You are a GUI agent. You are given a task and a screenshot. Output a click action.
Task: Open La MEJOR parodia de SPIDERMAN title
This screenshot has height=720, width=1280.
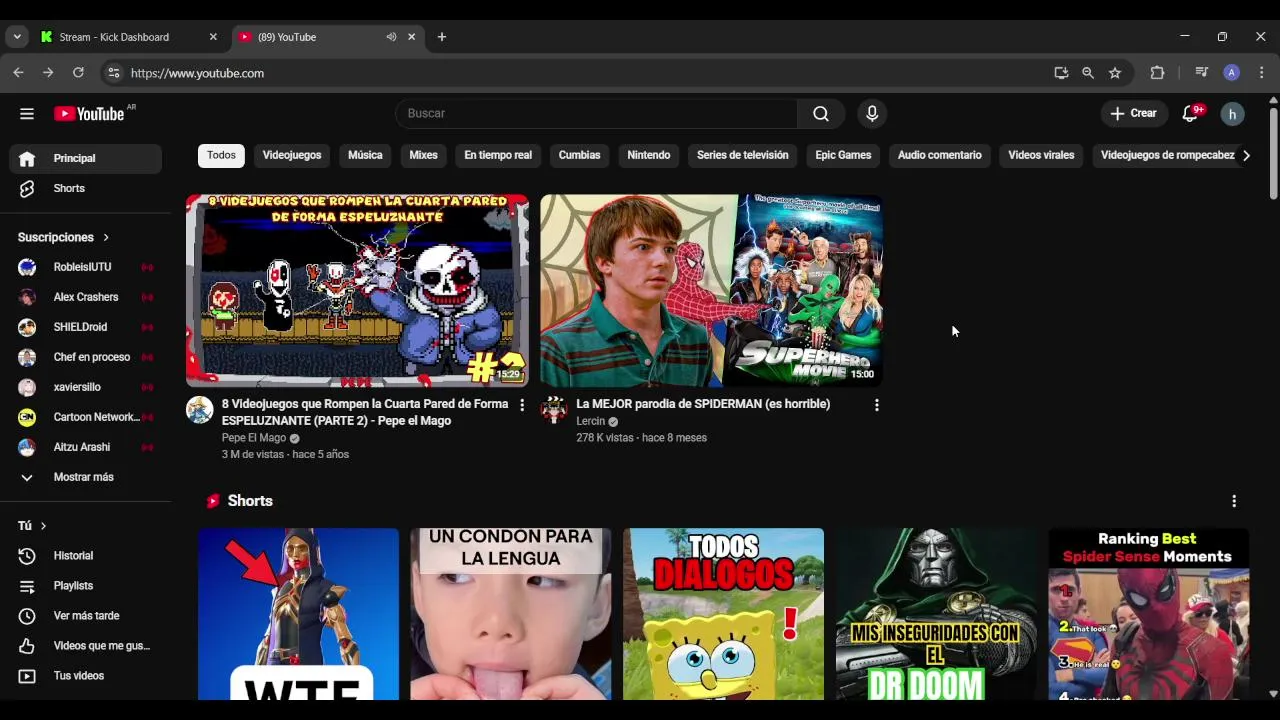[703, 404]
